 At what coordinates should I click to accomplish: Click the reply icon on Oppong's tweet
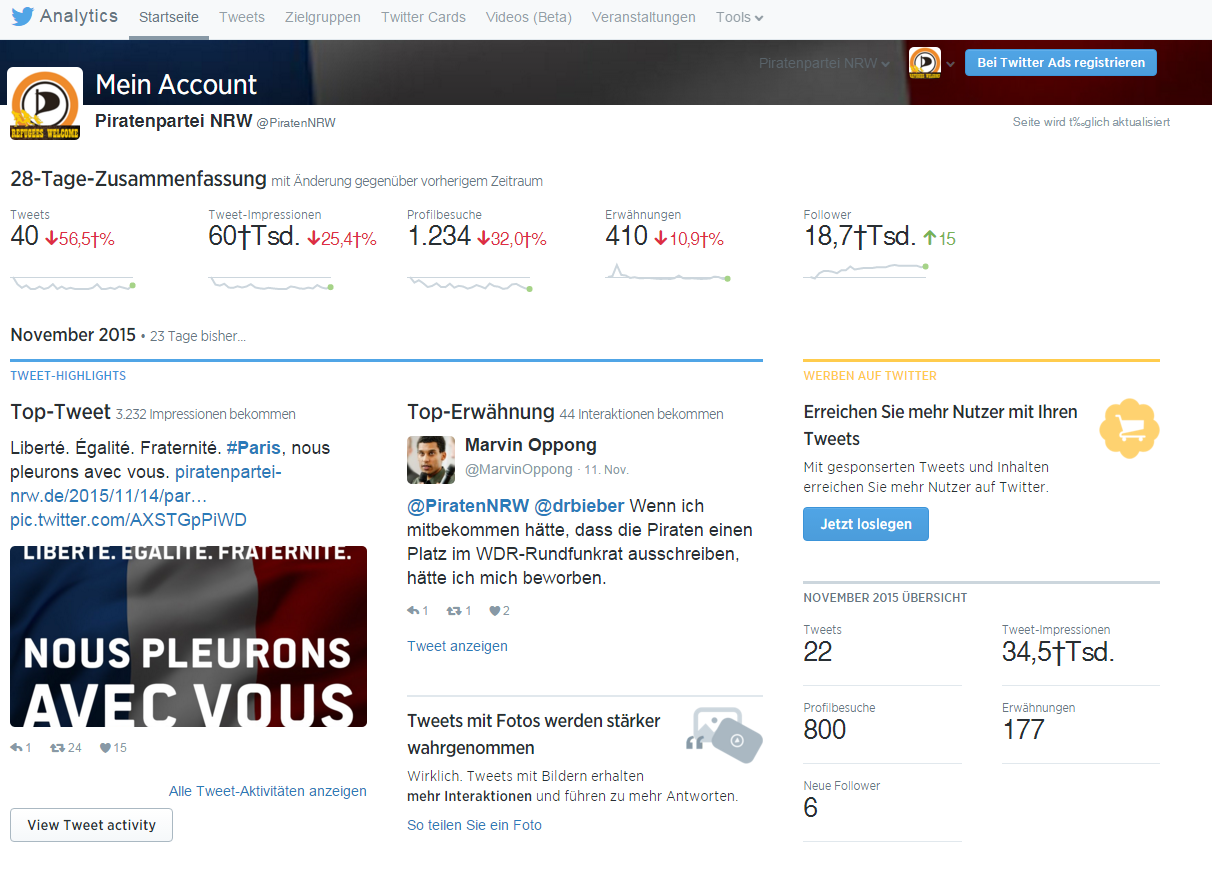[x=413, y=611]
